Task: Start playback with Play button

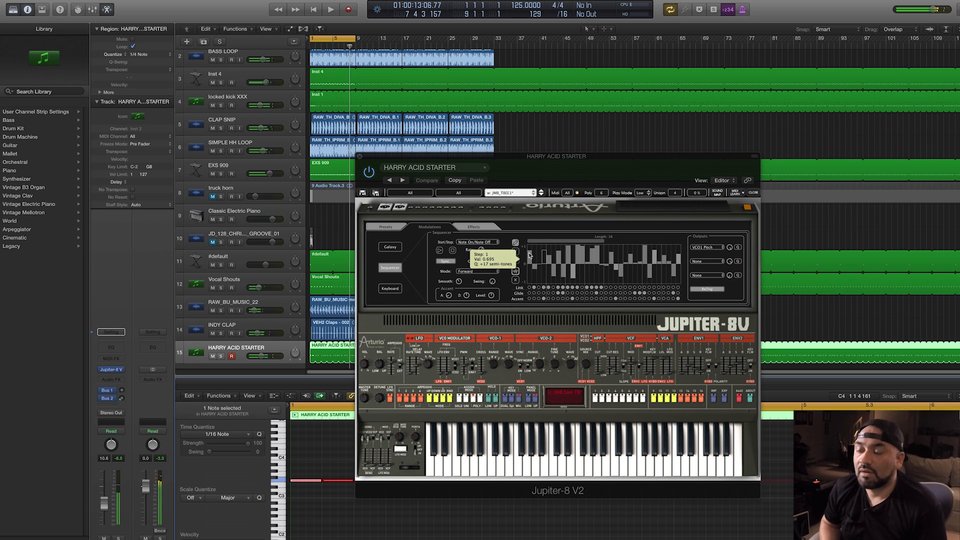Action: click(x=331, y=9)
